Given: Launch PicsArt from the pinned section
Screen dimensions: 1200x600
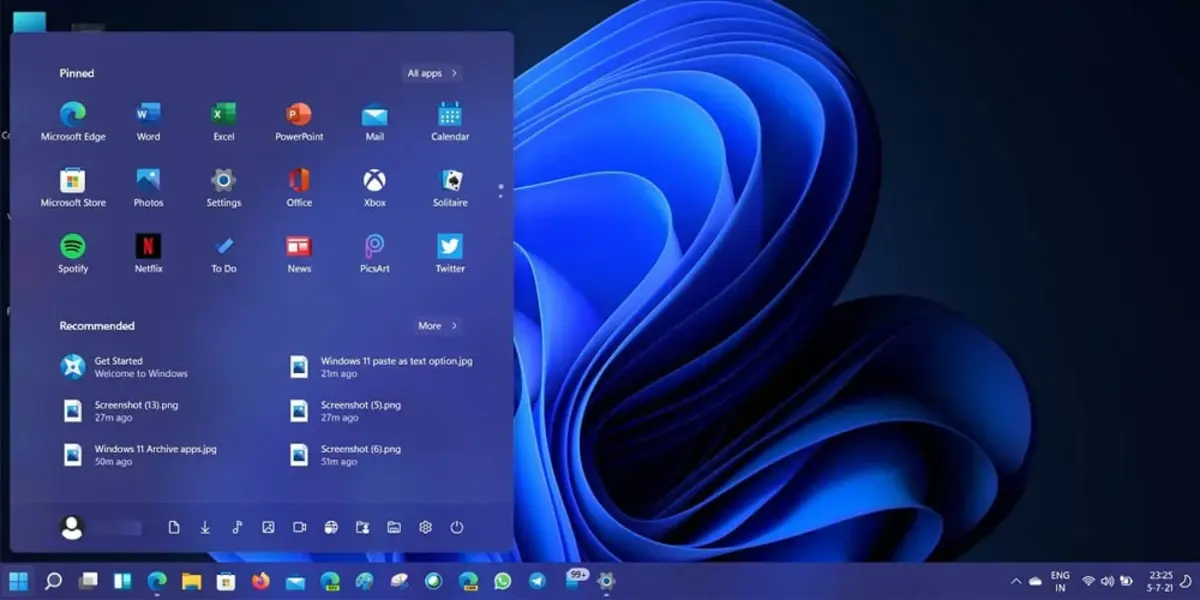Looking at the screenshot, I should pos(373,244).
